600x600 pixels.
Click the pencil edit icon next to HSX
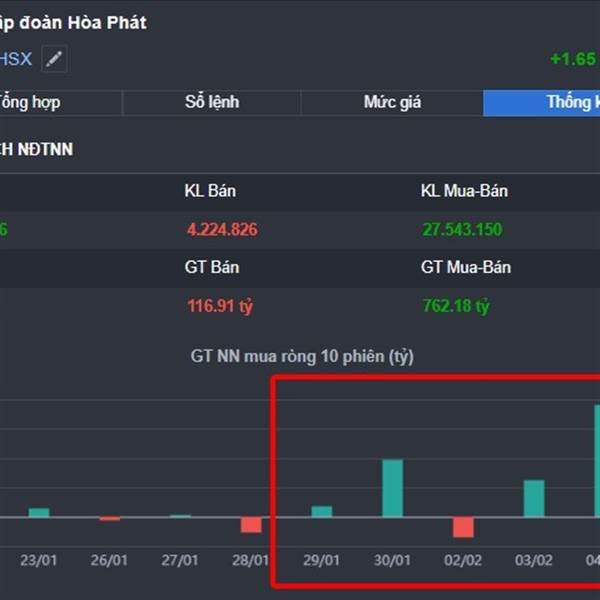[x=54, y=59]
